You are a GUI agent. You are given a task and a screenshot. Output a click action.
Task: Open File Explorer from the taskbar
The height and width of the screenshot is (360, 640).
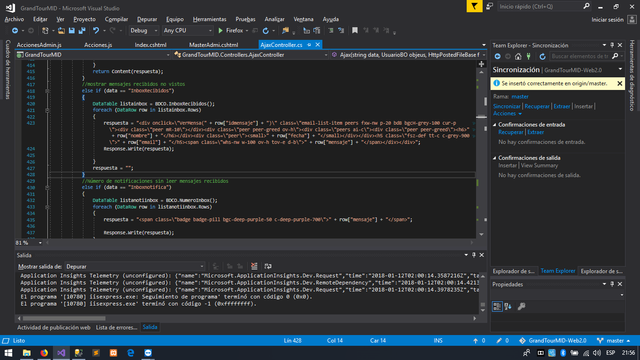pyautogui.click(x=27, y=353)
